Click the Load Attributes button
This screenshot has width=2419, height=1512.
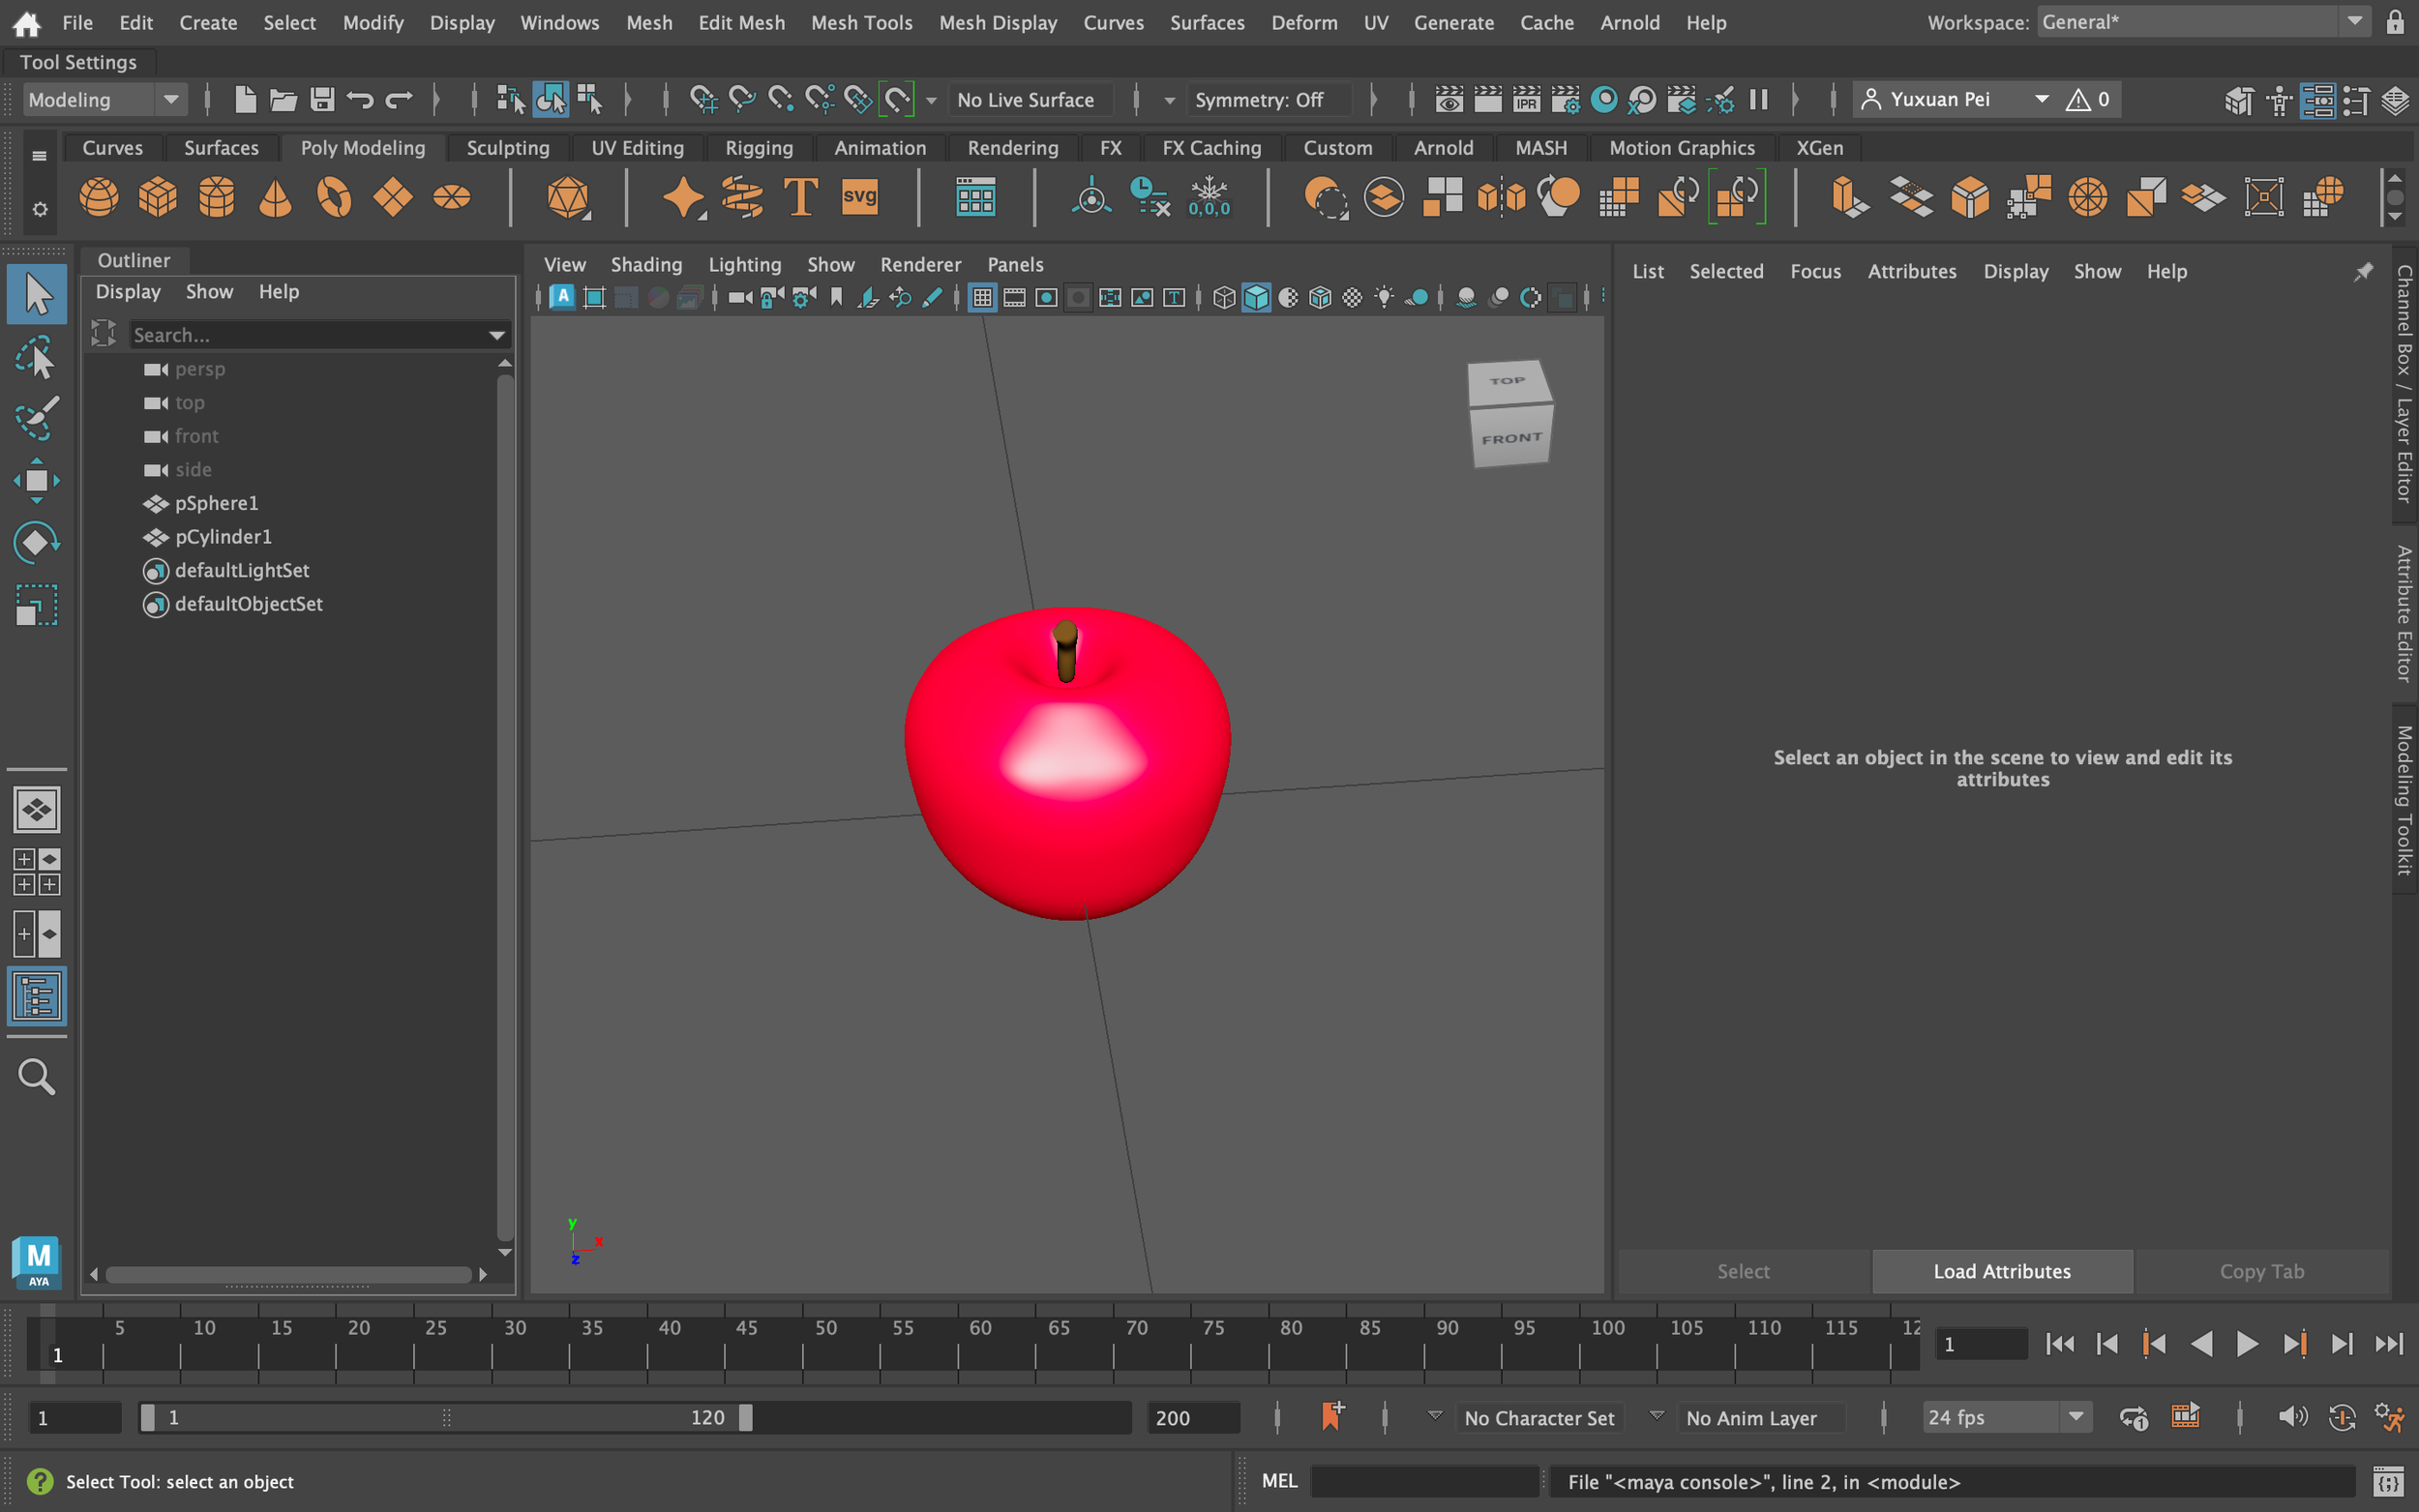(x=2001, y=1271)
